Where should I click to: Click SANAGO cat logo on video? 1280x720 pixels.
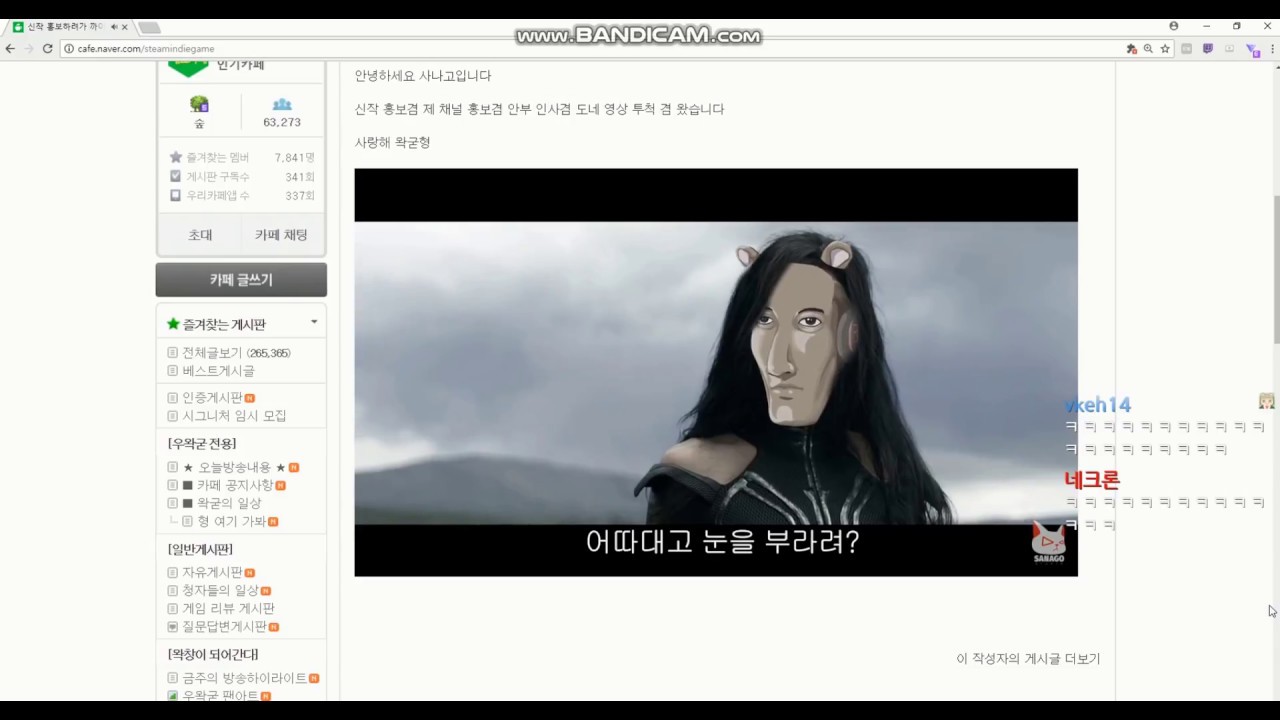point(1049,542)
